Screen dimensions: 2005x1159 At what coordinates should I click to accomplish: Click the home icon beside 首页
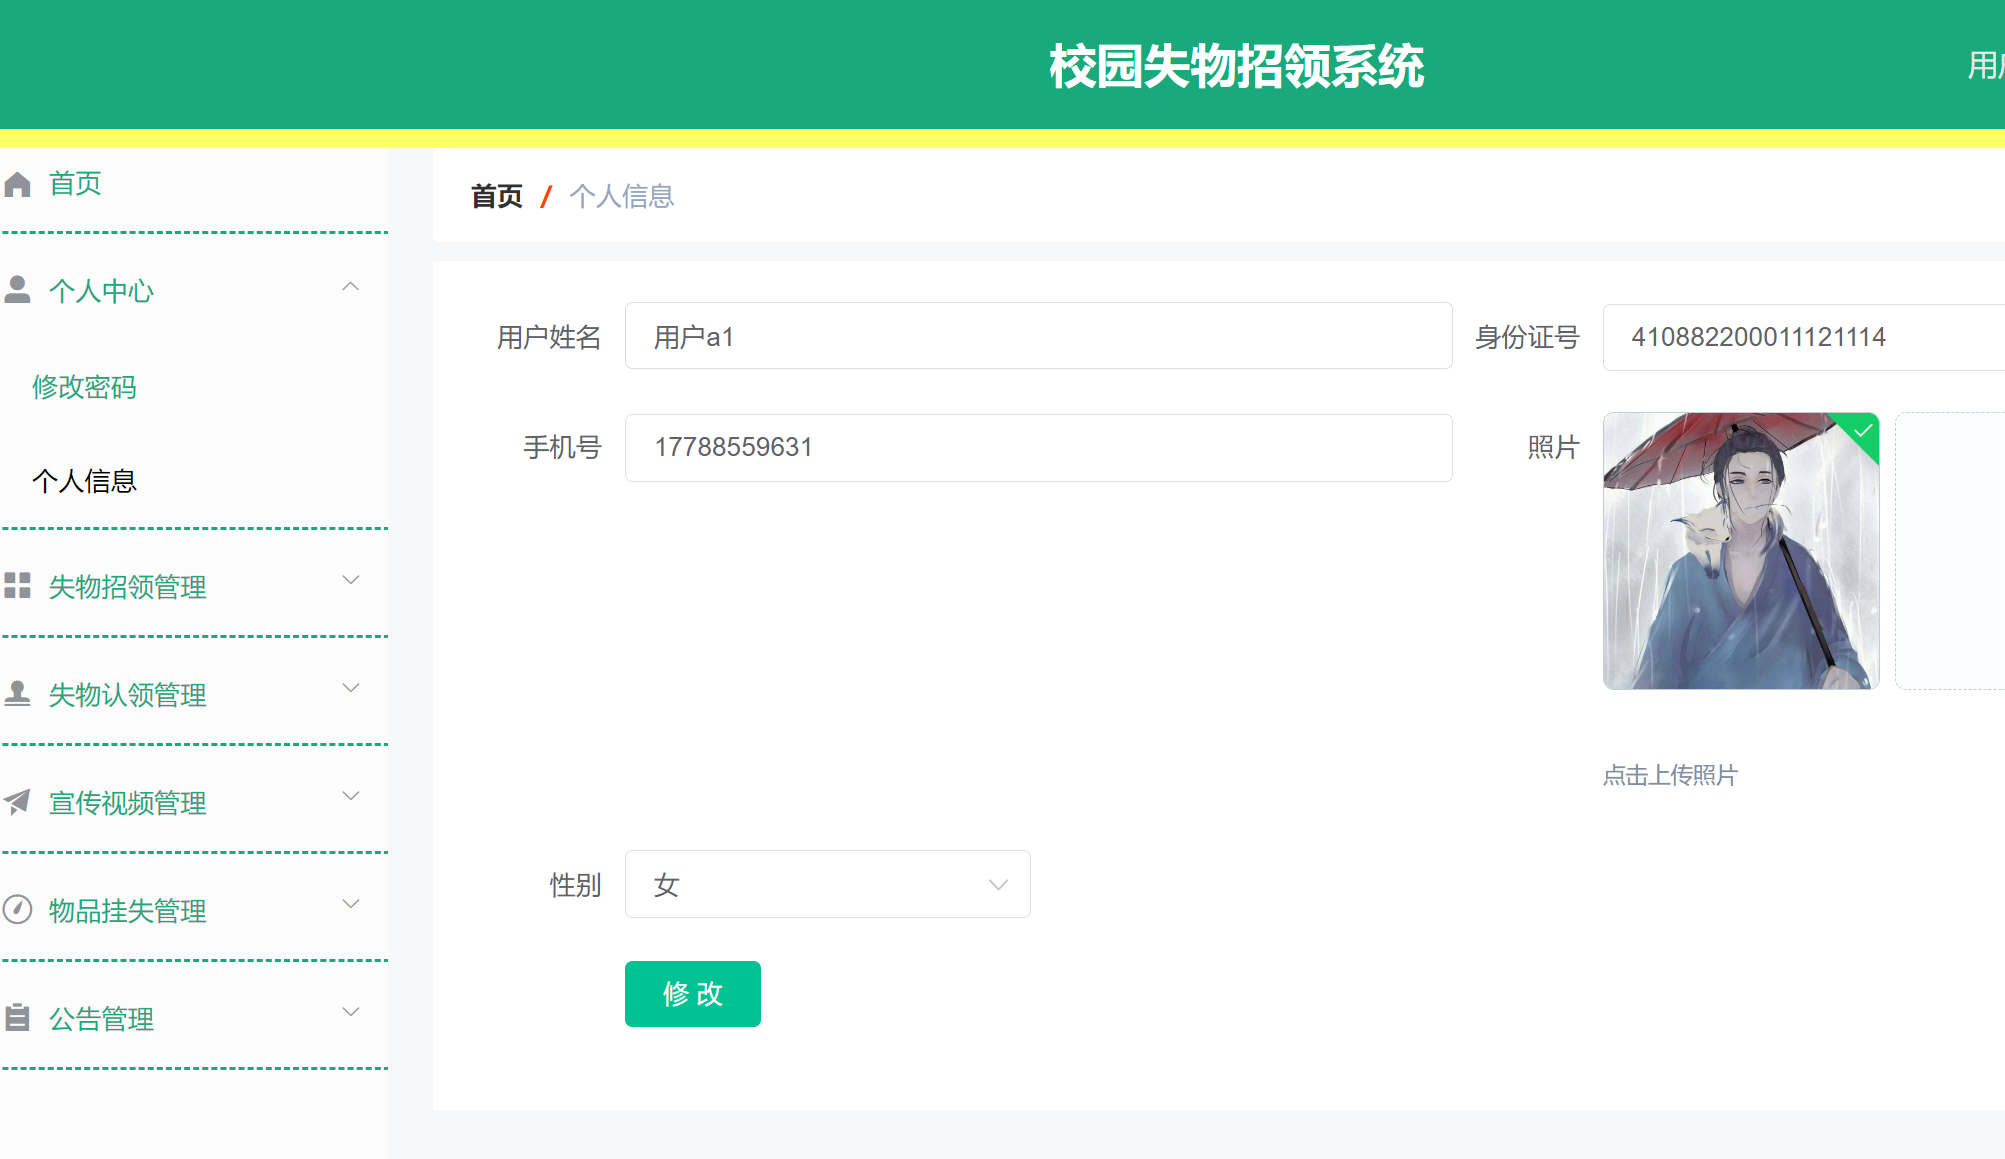pyautogui.click(x=18, y=183)
